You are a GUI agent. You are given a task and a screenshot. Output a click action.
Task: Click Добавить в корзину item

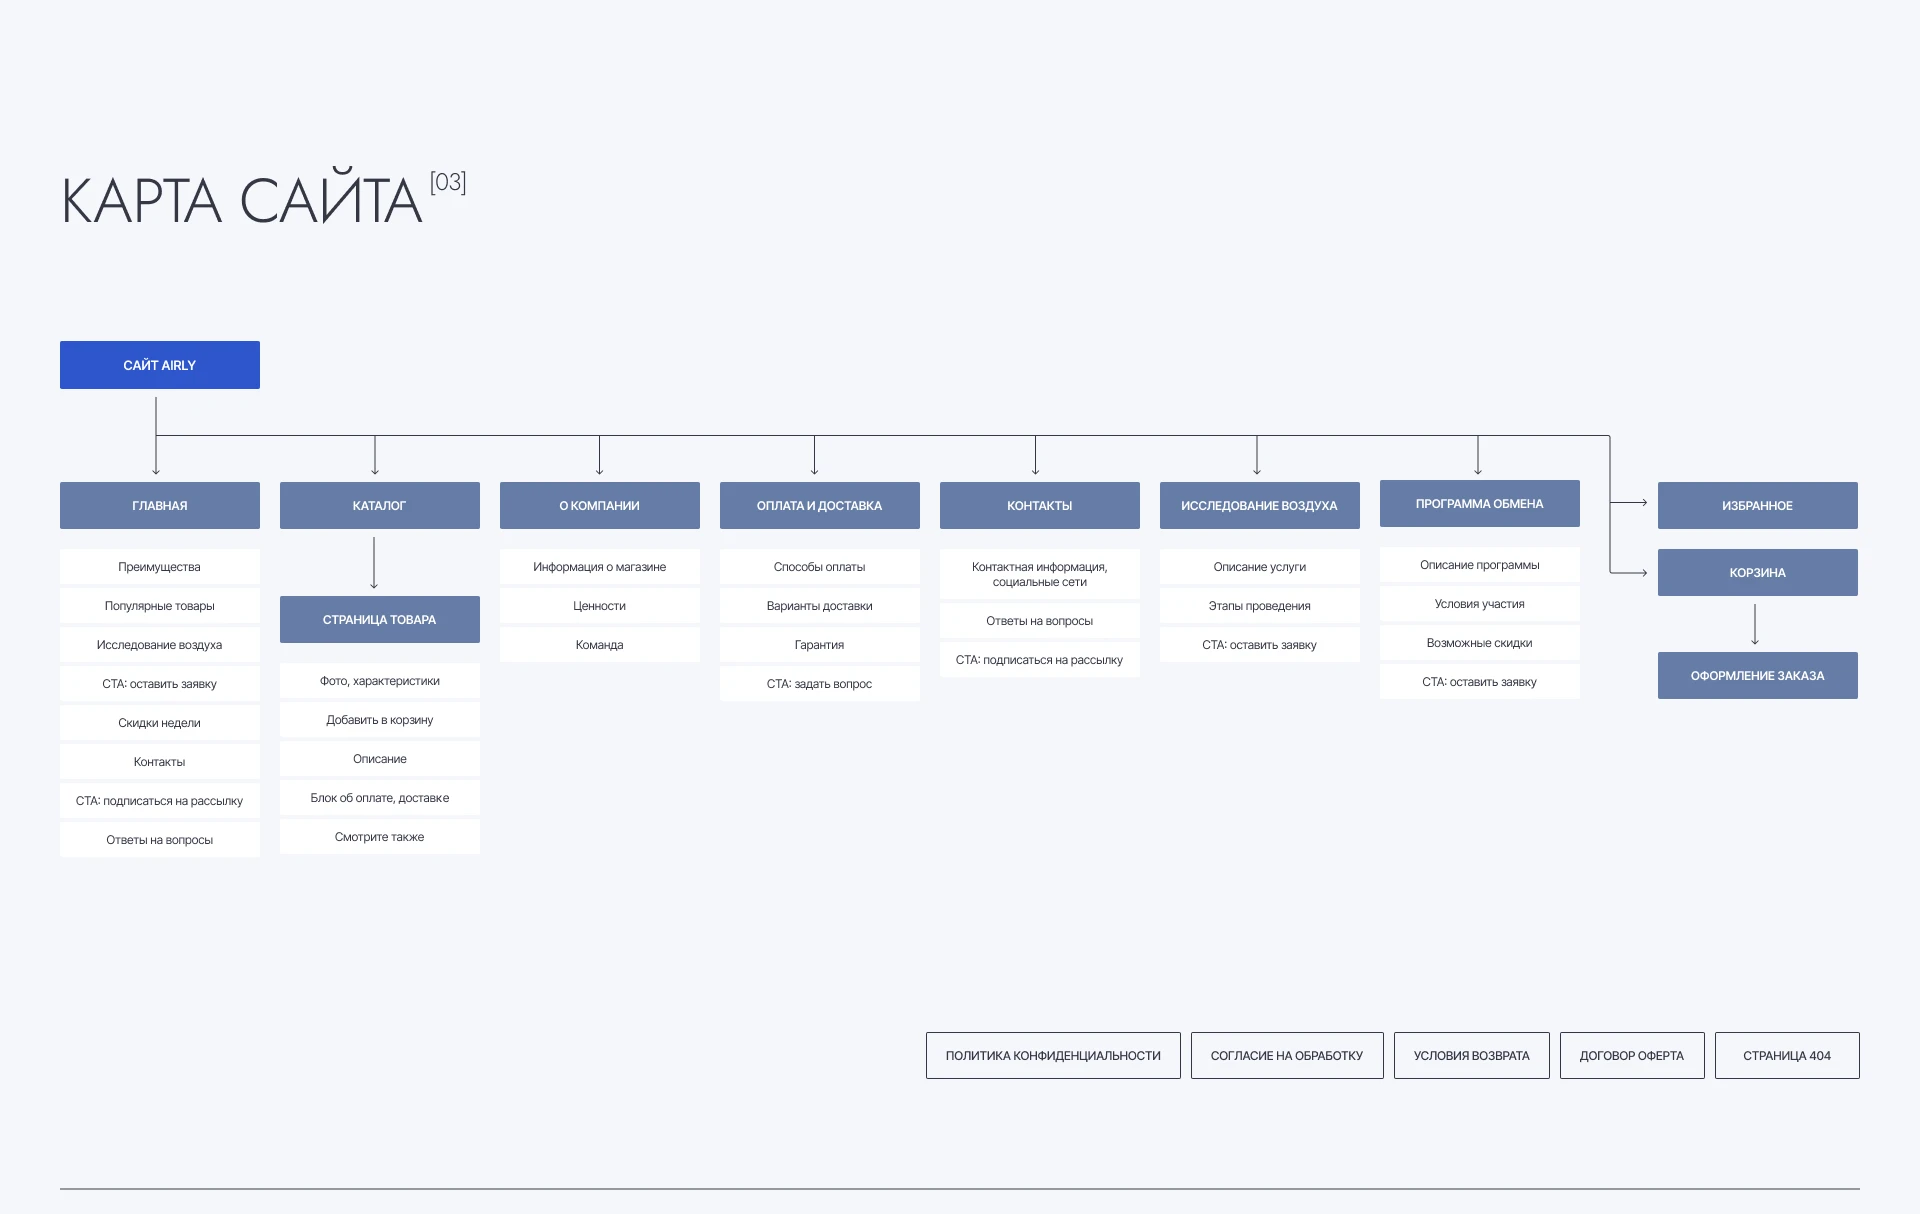point(380,719)
